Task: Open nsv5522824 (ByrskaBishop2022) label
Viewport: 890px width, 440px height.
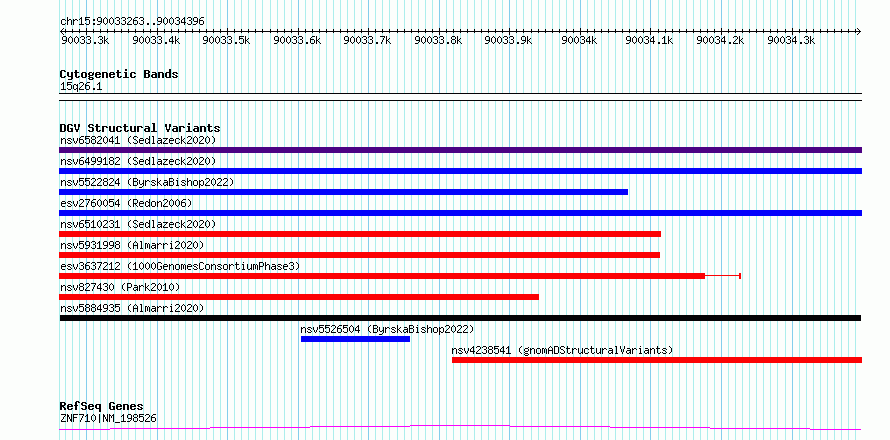Action: (x=147, y=182)
